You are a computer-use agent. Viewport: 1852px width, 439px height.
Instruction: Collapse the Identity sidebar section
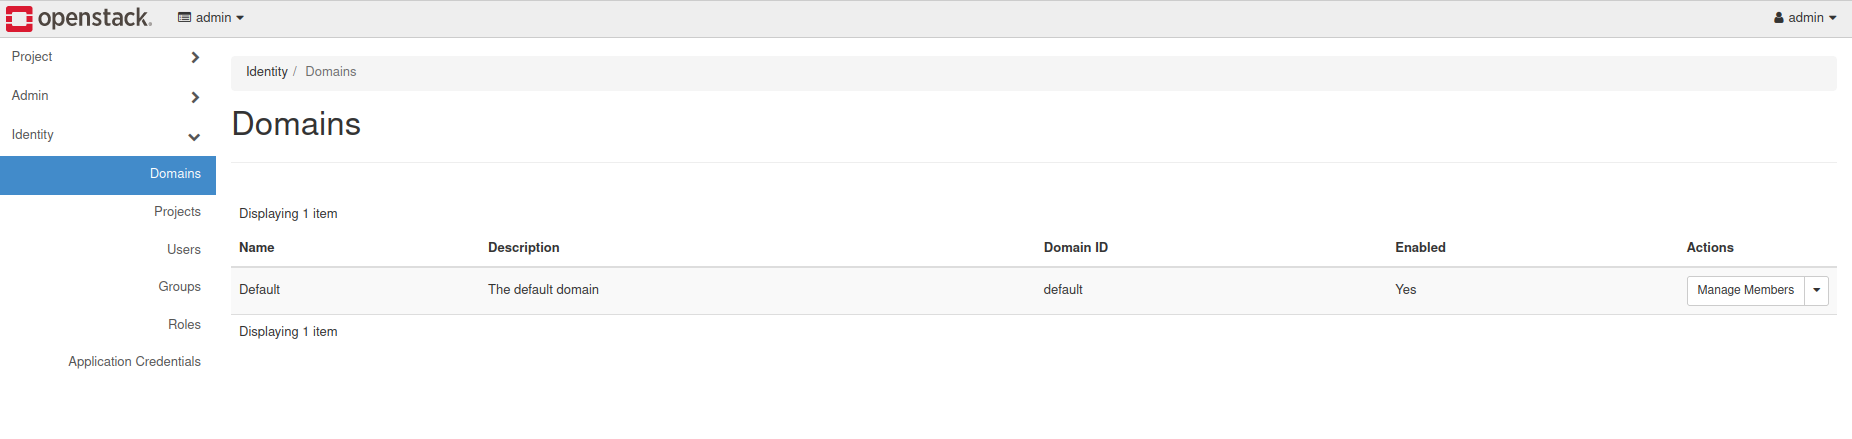pyautogui.click(x=33, y=135)
